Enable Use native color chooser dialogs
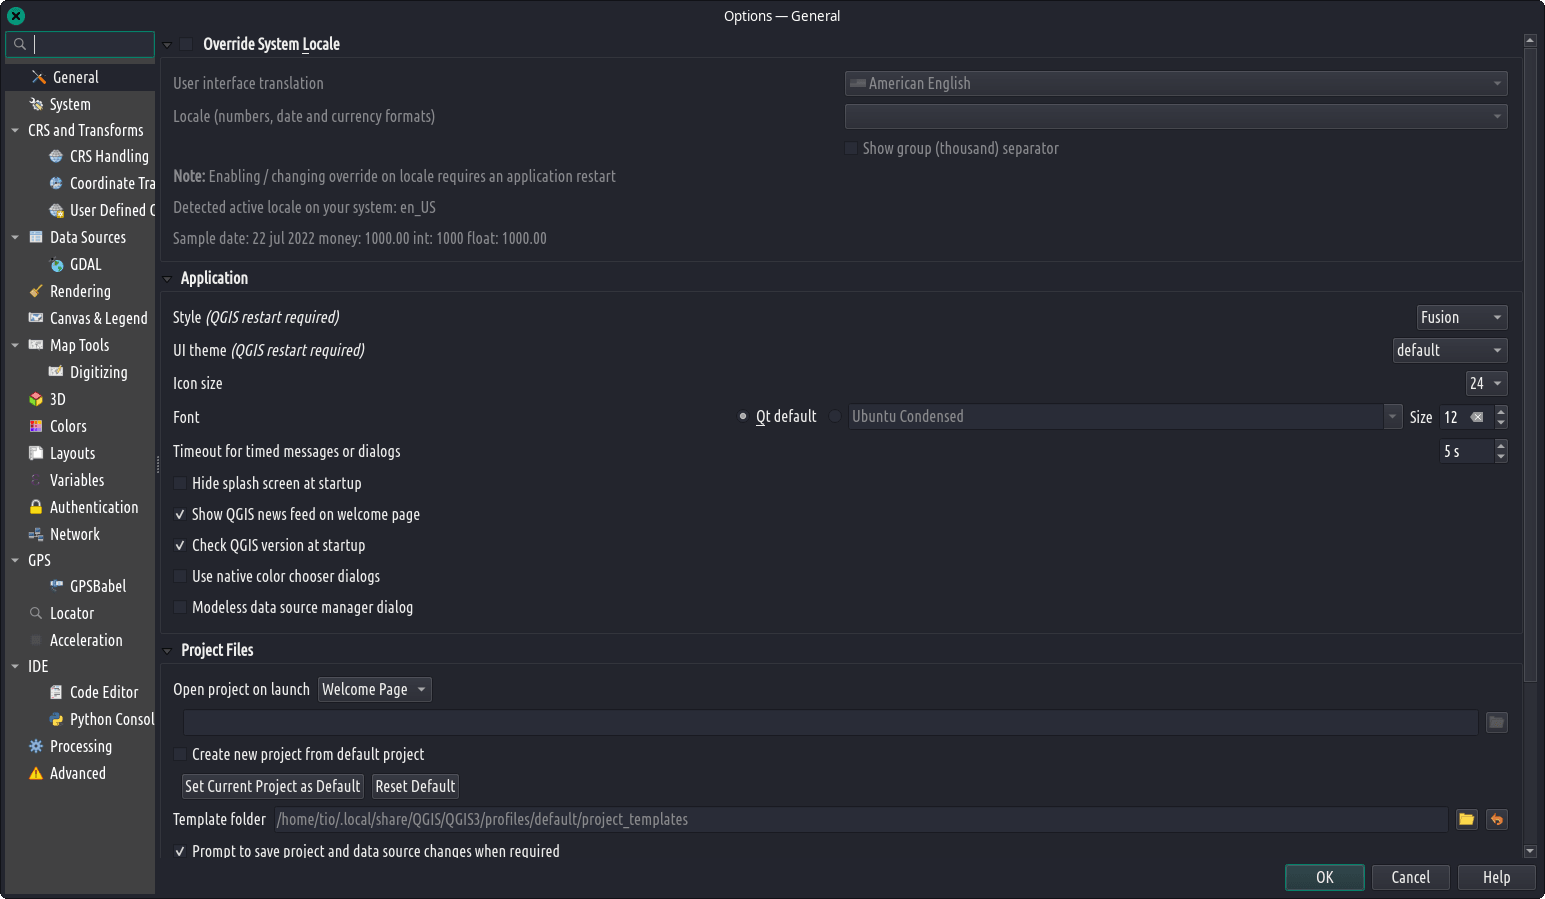The image size is (1545, 899). [180, 576]
